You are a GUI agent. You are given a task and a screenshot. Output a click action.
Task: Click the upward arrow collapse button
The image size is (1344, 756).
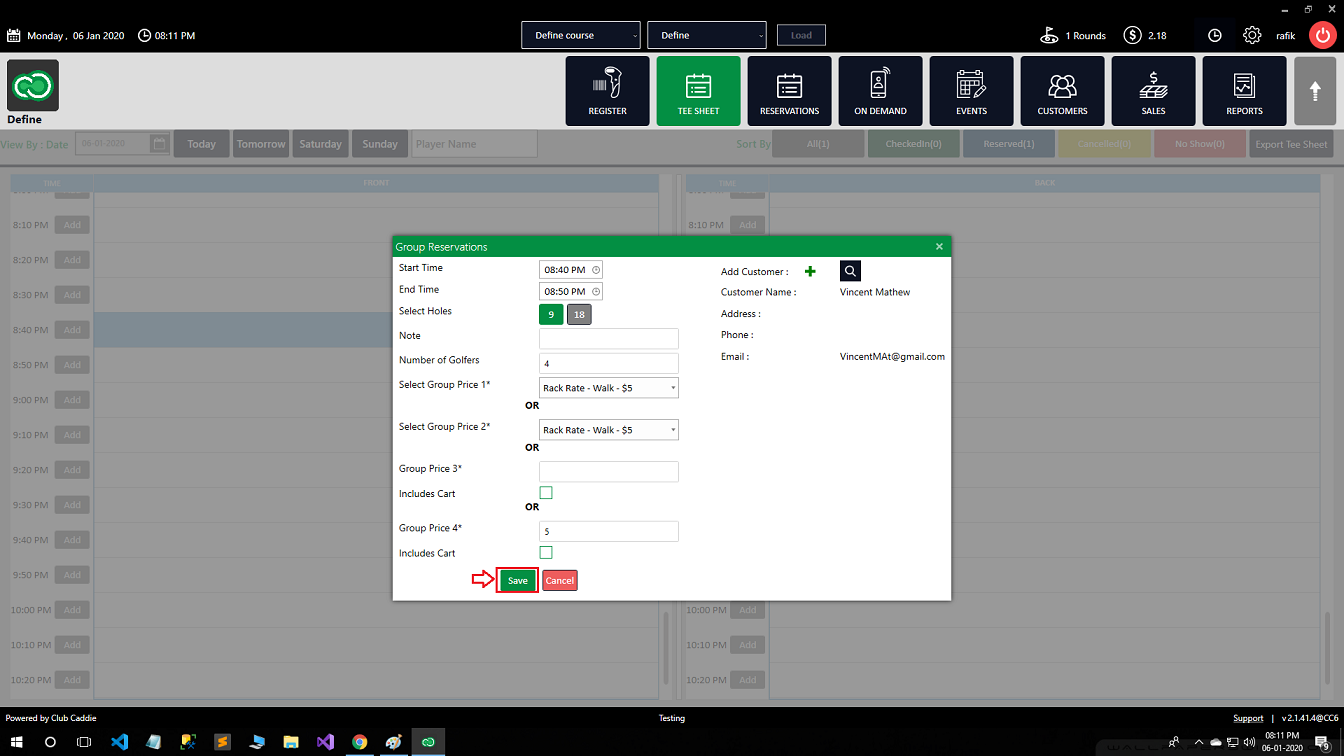[x=1315, y=91]
